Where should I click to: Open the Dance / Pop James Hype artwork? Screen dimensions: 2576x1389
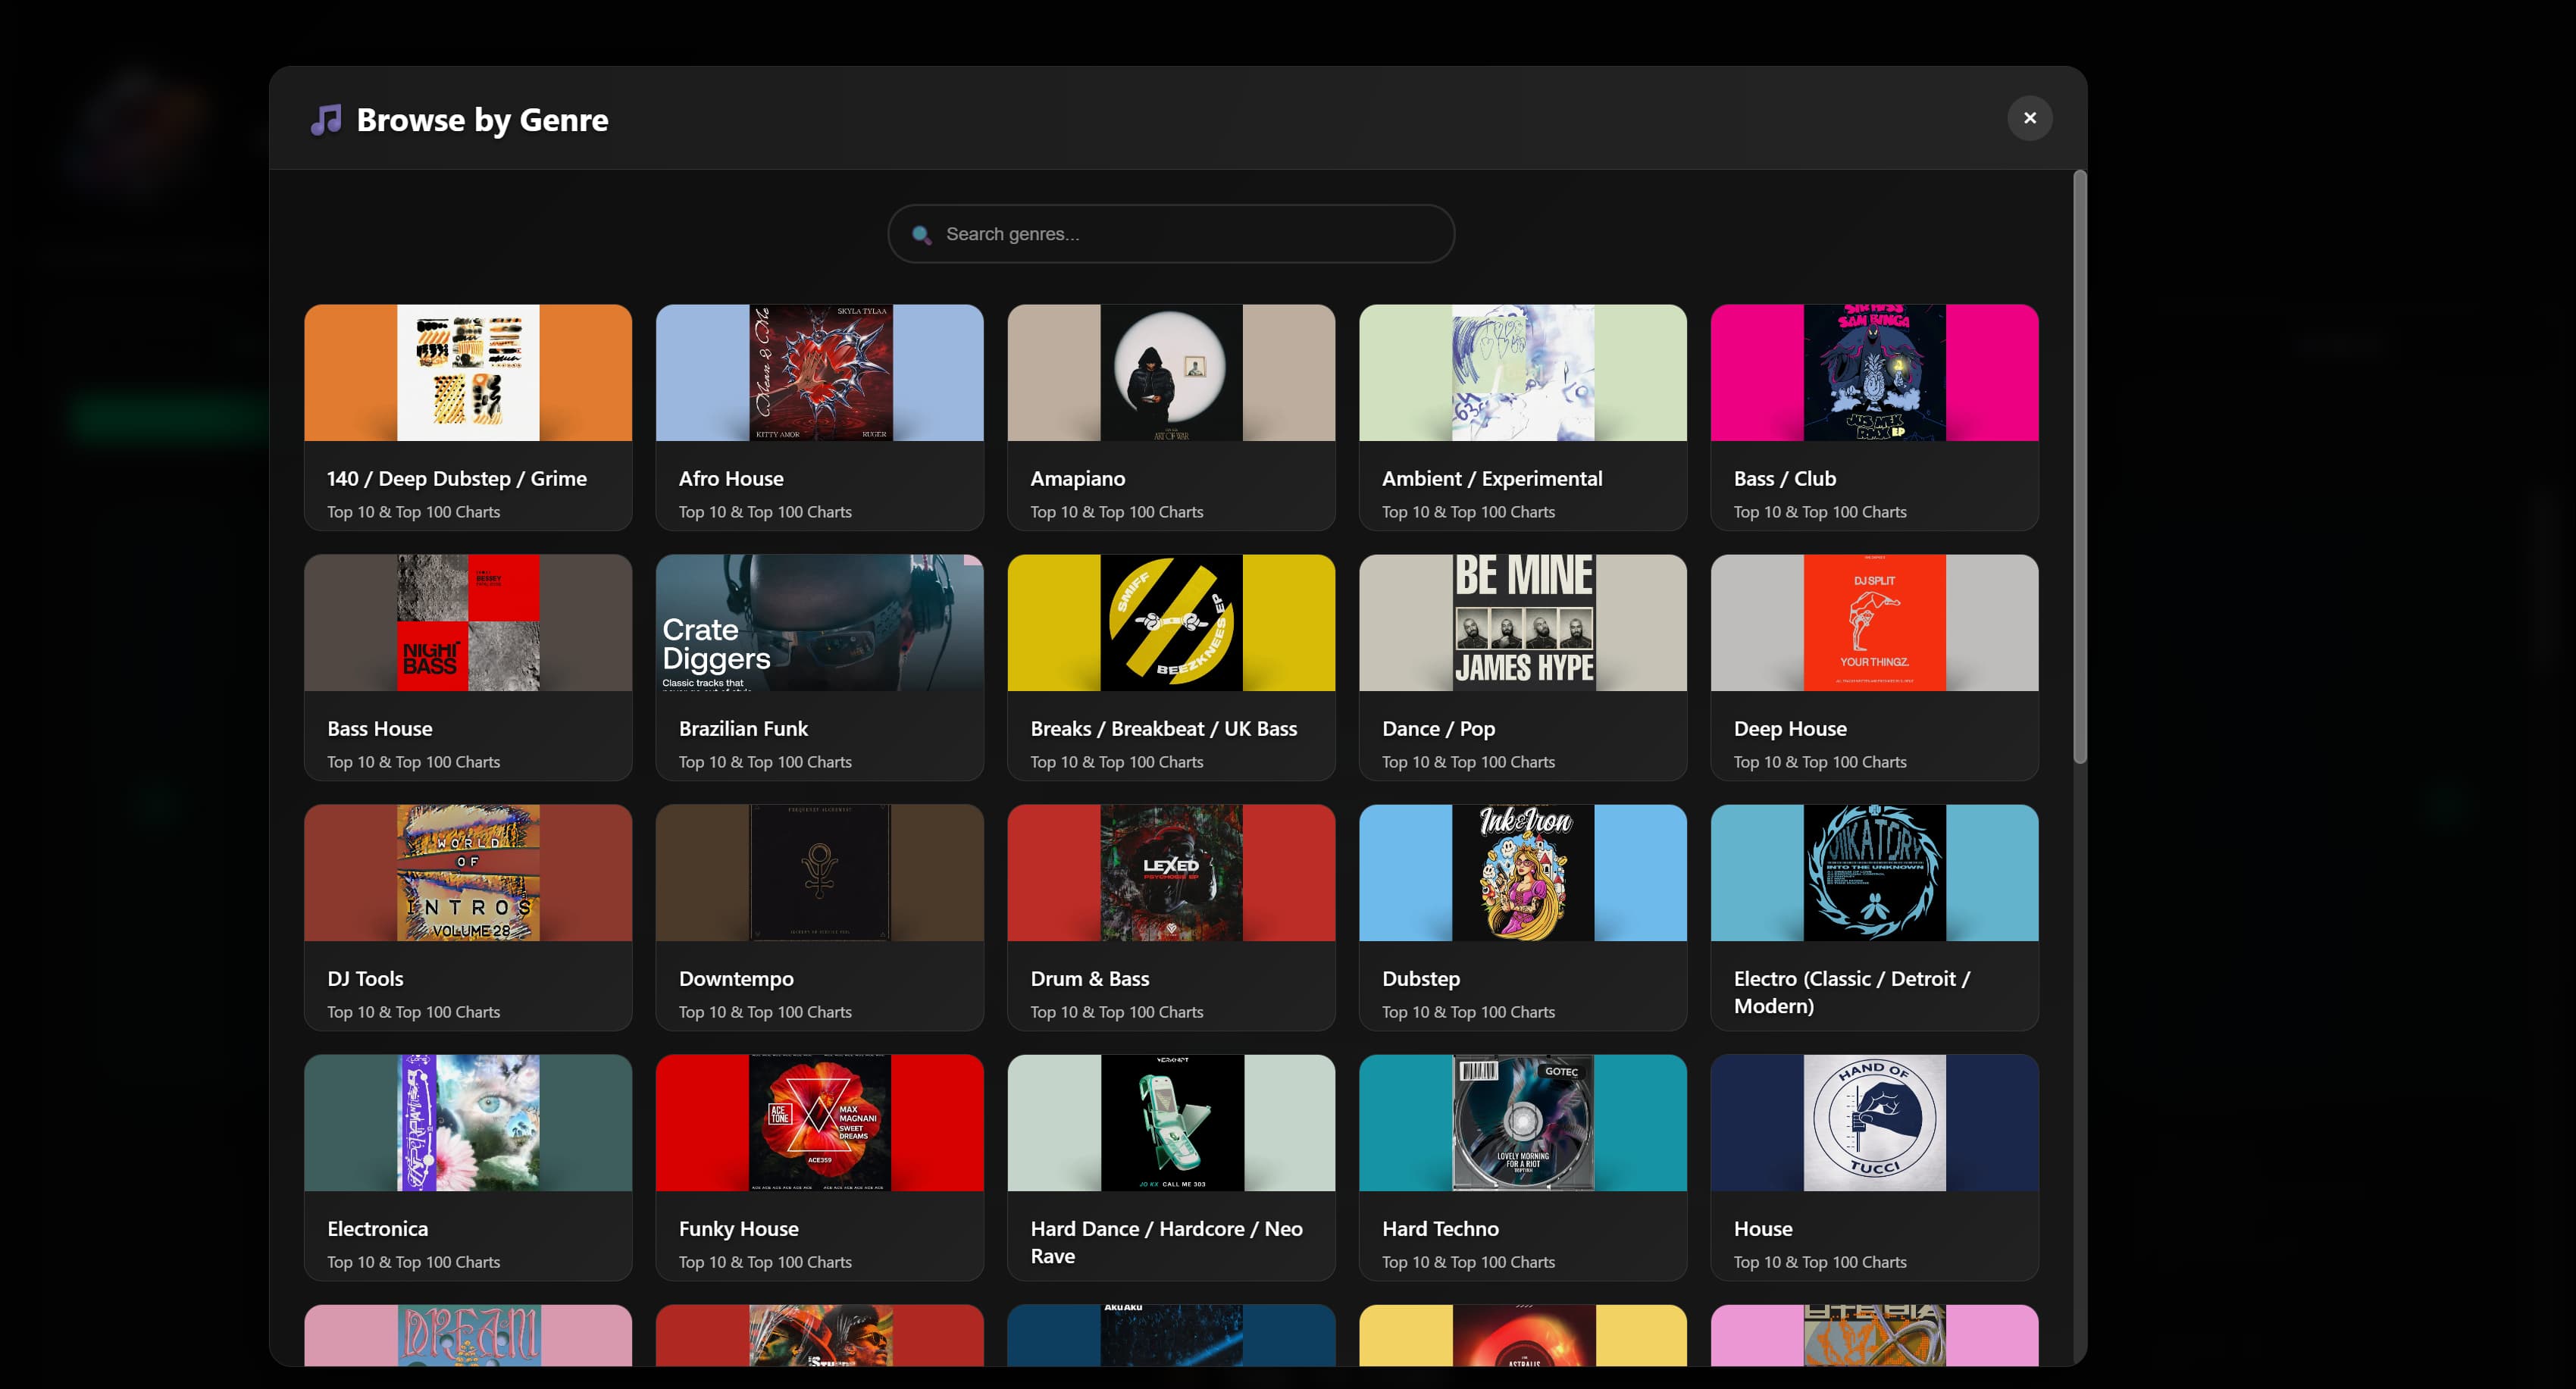[1523, 623]
